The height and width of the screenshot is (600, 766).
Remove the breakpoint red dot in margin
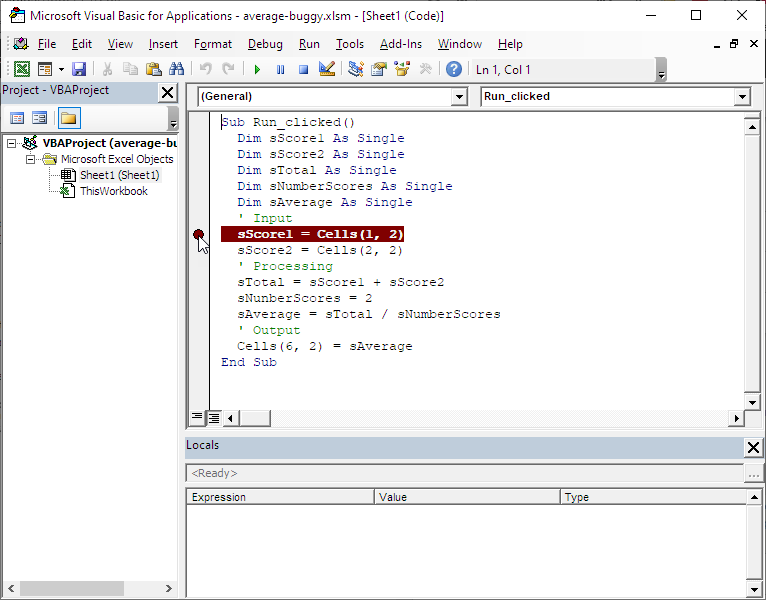[x=198, y=235]
